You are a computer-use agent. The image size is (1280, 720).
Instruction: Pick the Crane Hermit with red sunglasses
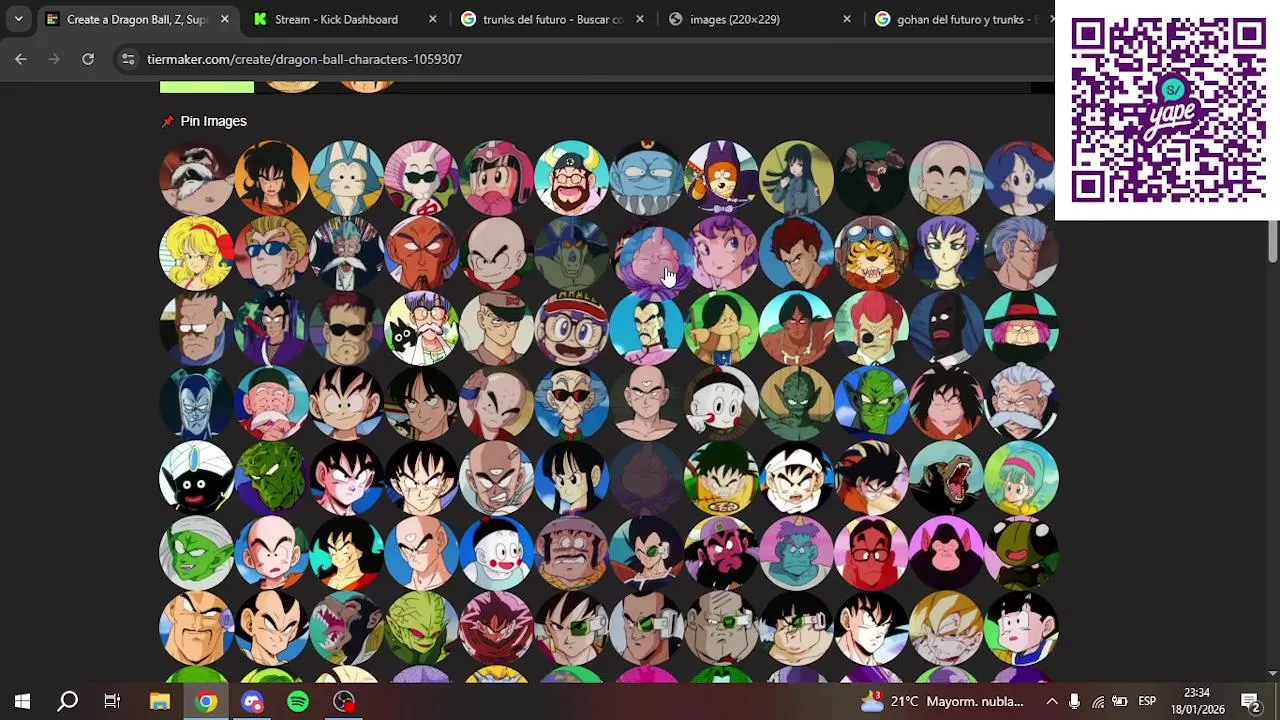click(x=572, y=403)
